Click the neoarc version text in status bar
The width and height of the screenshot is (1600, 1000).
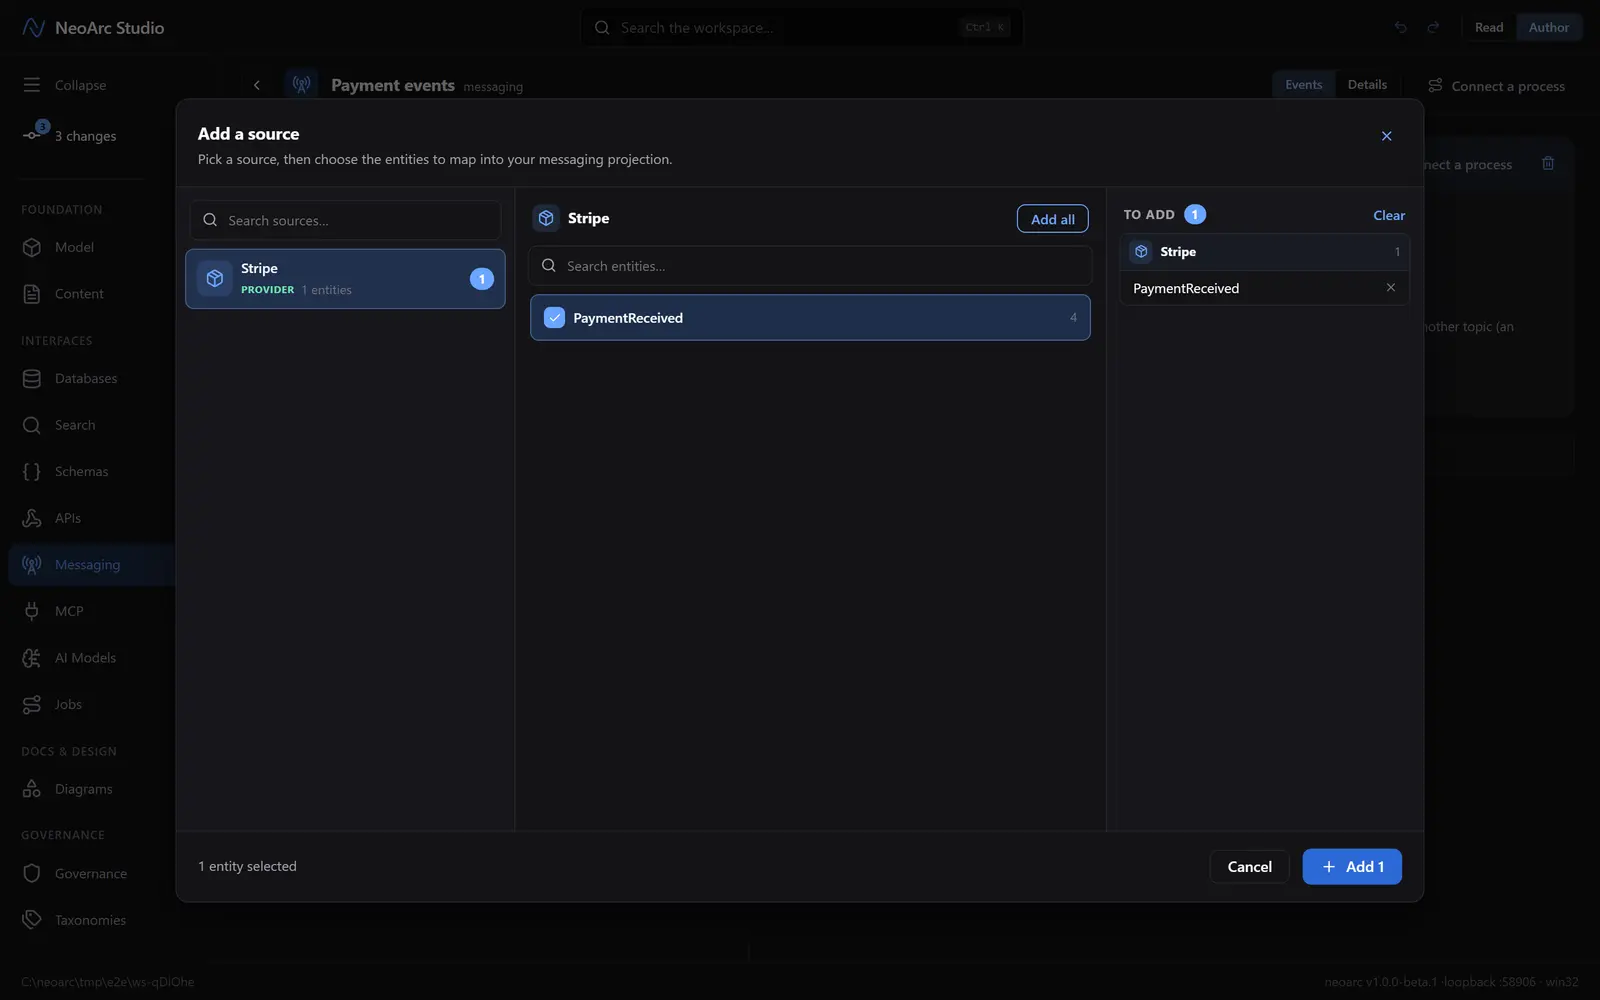point(1451,982)
